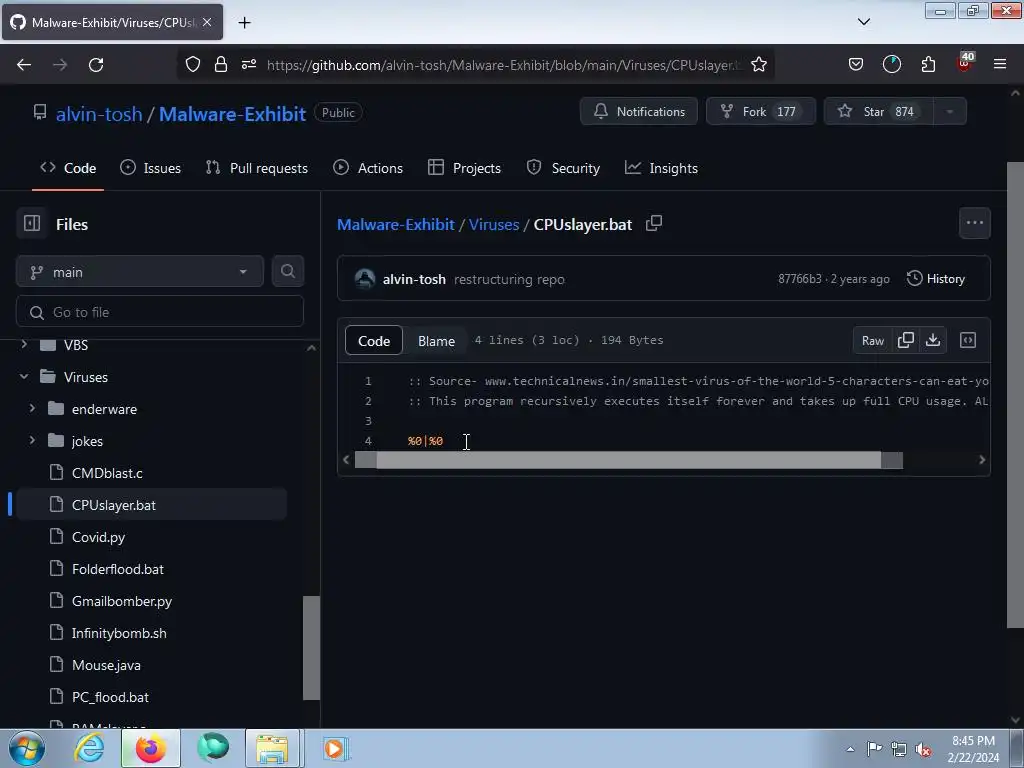
Task: Open the Infinitybomb.sh file
Action: click(119, 633)
